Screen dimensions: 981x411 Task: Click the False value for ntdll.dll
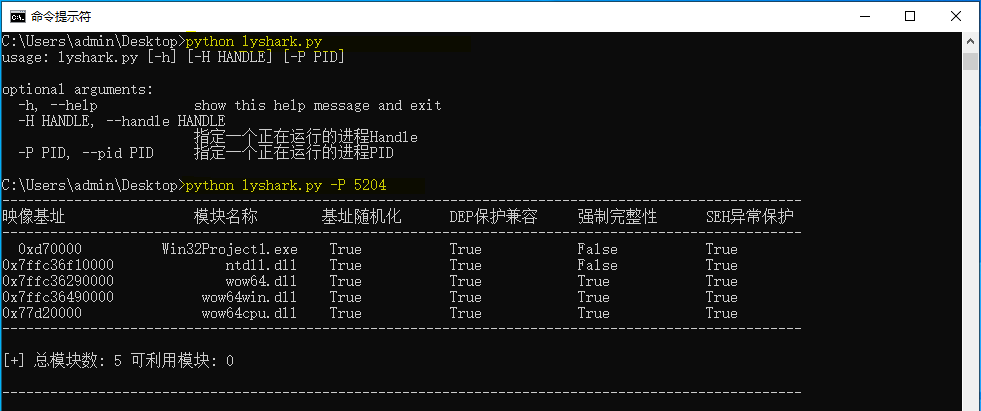(597, 265)
